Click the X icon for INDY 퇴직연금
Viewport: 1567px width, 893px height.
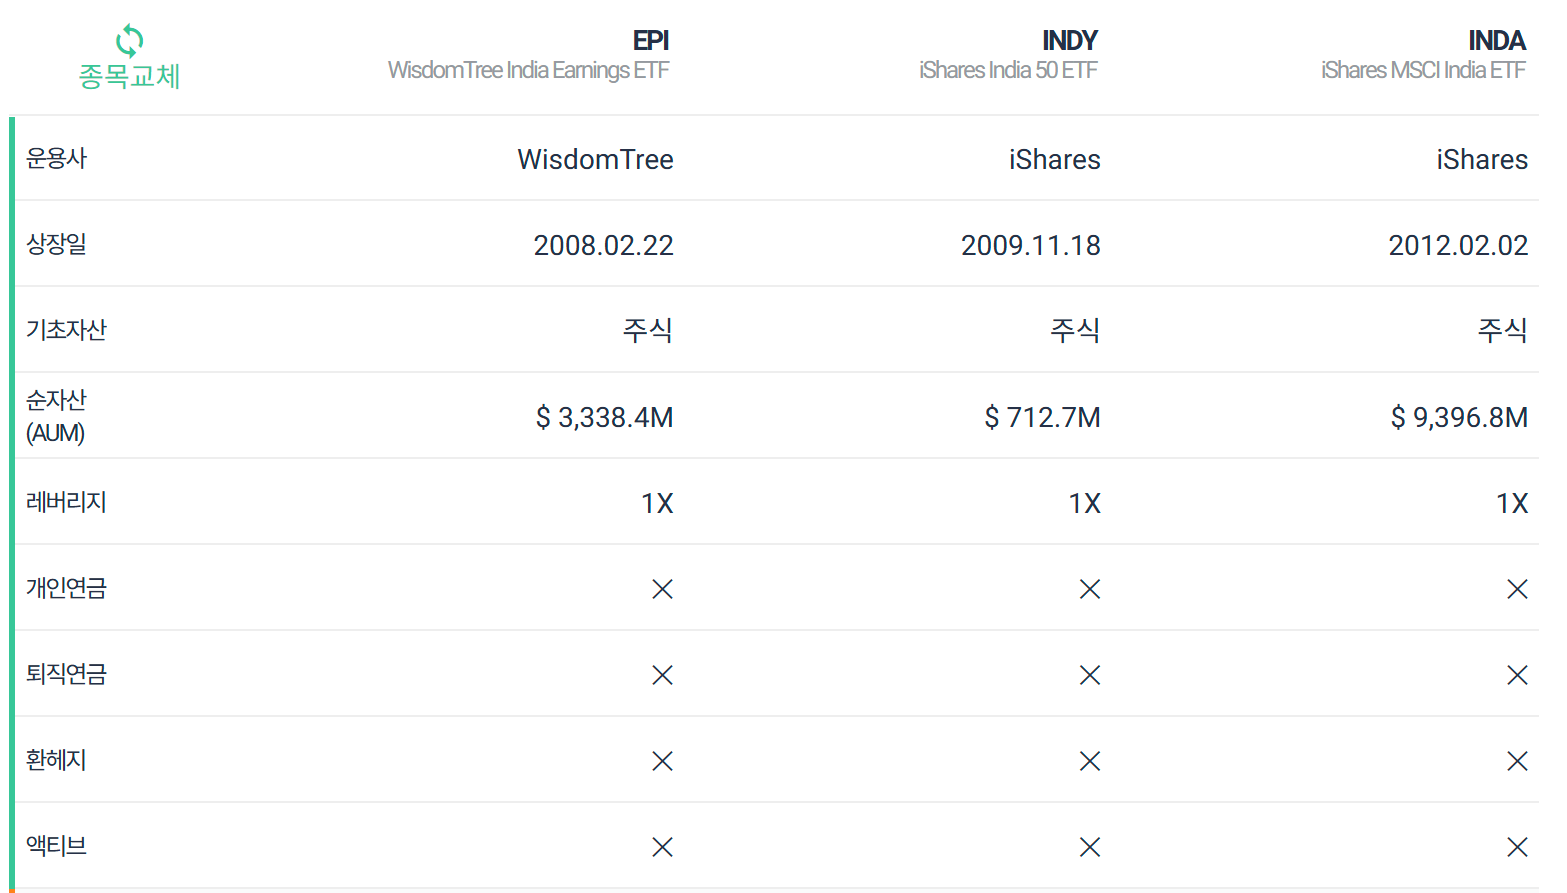click(x=1090, y=675)
